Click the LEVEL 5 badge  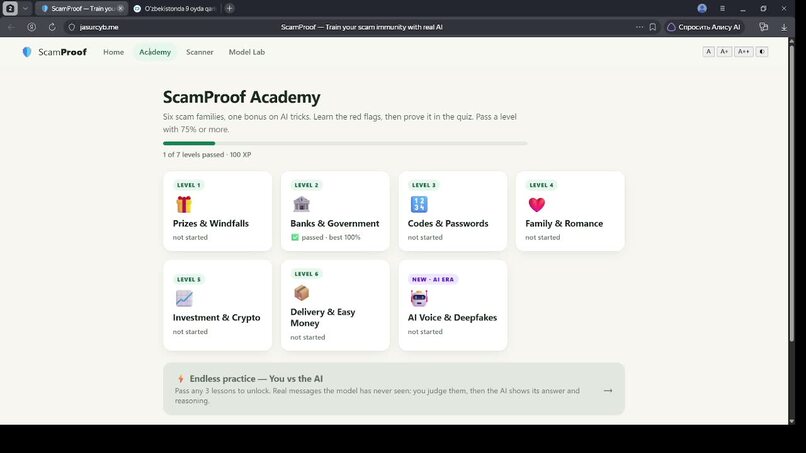coord(189,279)
